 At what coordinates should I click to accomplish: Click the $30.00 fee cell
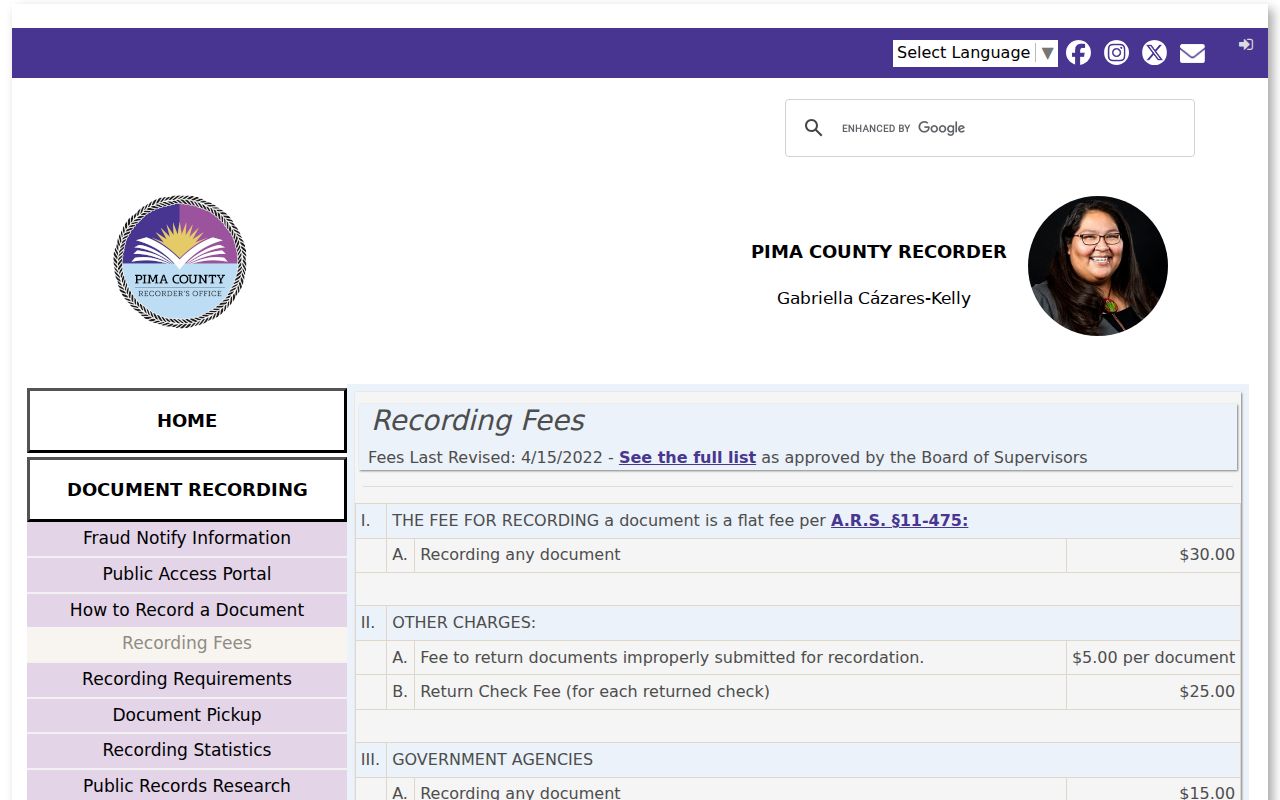coord(1153,555)
